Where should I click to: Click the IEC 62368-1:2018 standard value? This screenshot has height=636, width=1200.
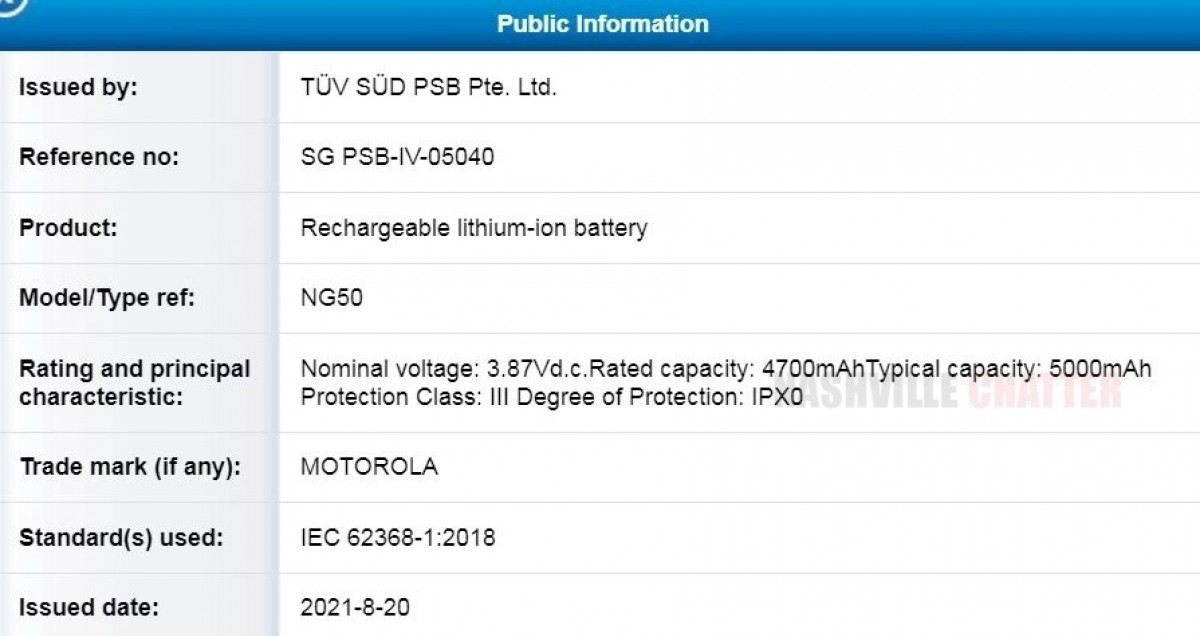point(398,538)
